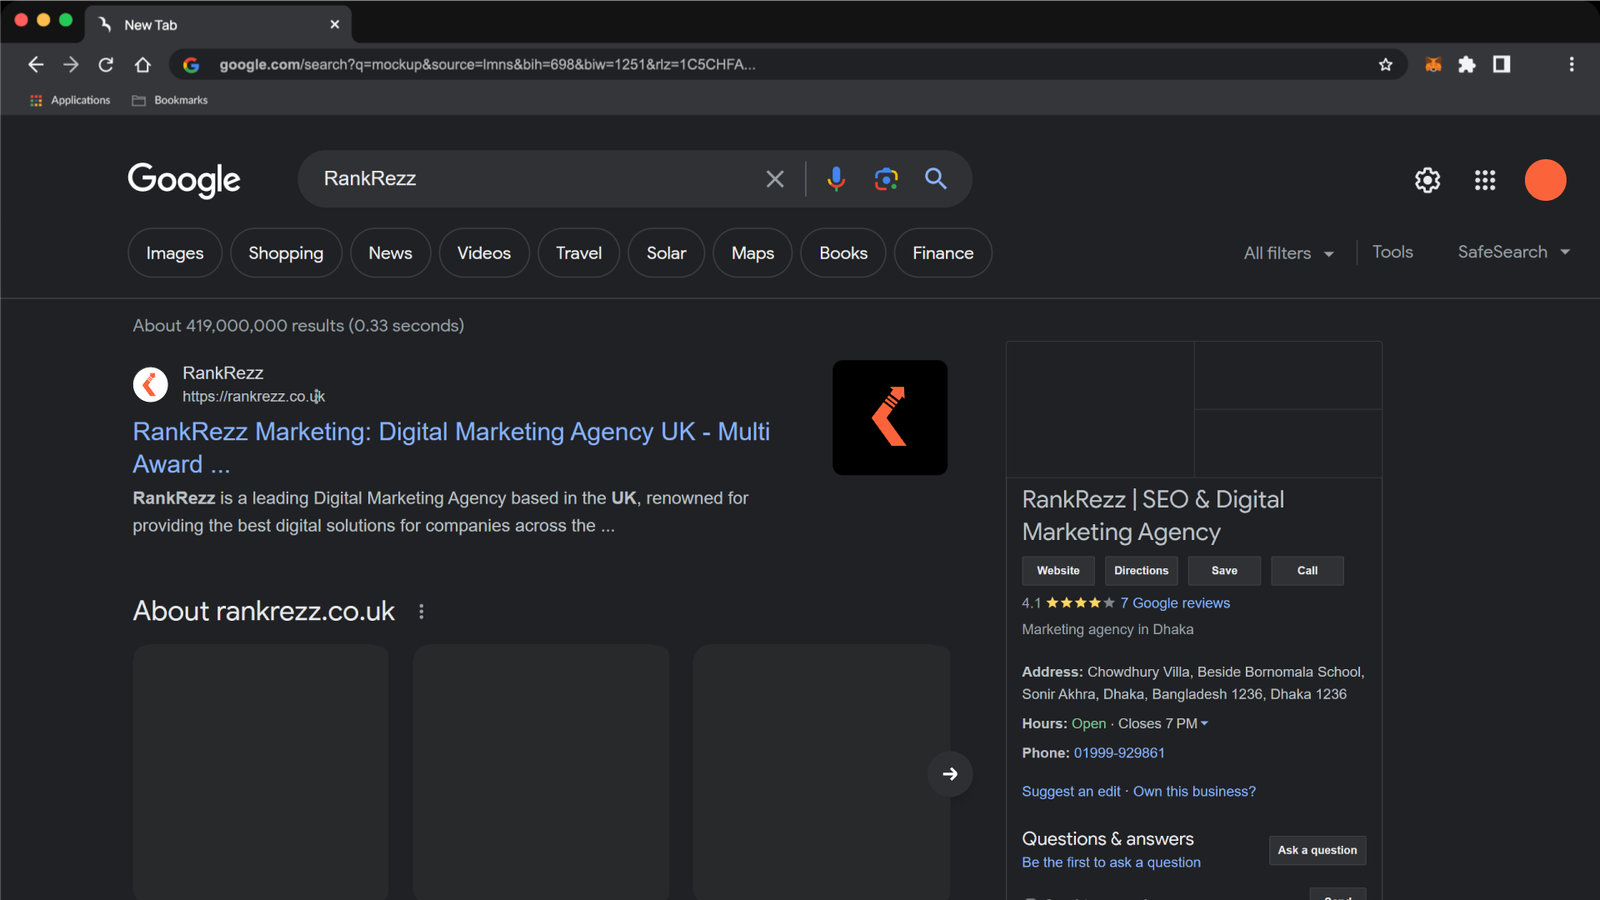This screenshot has height=900, width=1600.
Task: Click the rankrezz.co.uk URL text
Action: [254, 397]
